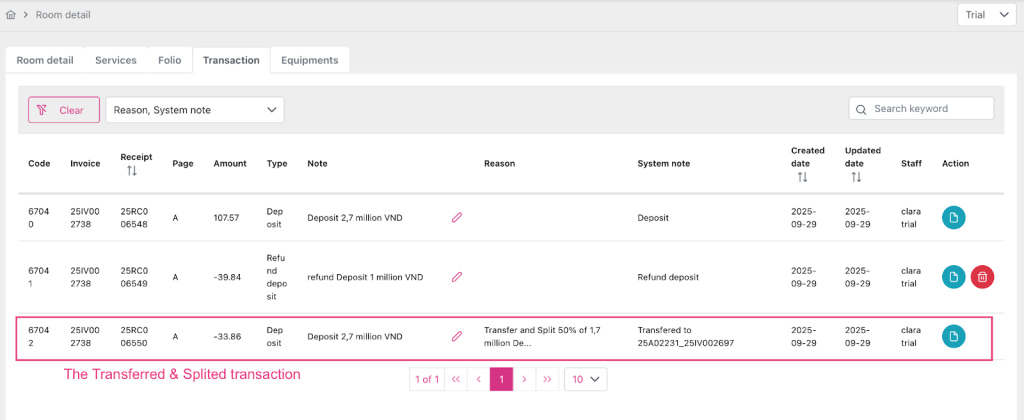Viewport: 1024px width, 420px height.
Task: Open the Trial dropdown
Action: pyautogui.click(x=986, y=15)
